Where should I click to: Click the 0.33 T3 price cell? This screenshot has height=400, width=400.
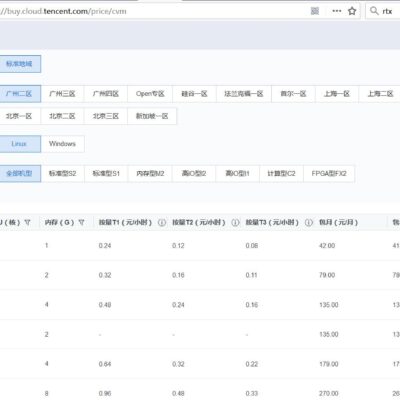[252, 394]
